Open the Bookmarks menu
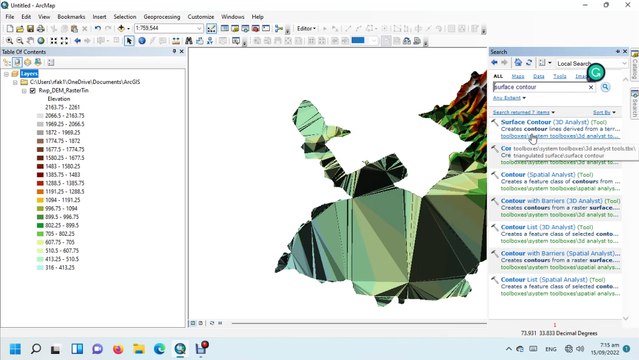 point(71,17)
